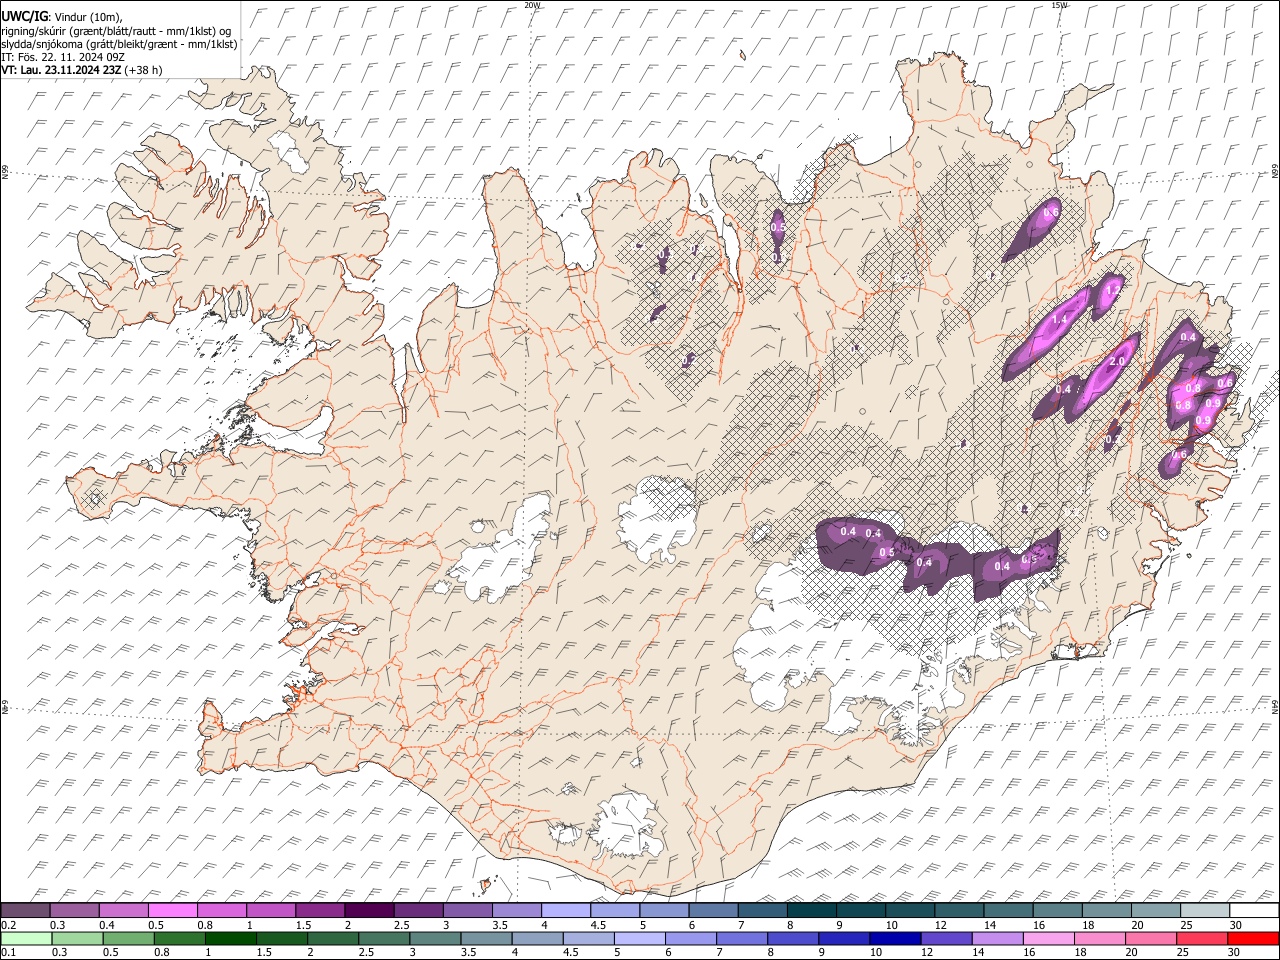Click the 'VT: Lau. 23.11.2024 23Z (+38 h)' line

(82, 70)
